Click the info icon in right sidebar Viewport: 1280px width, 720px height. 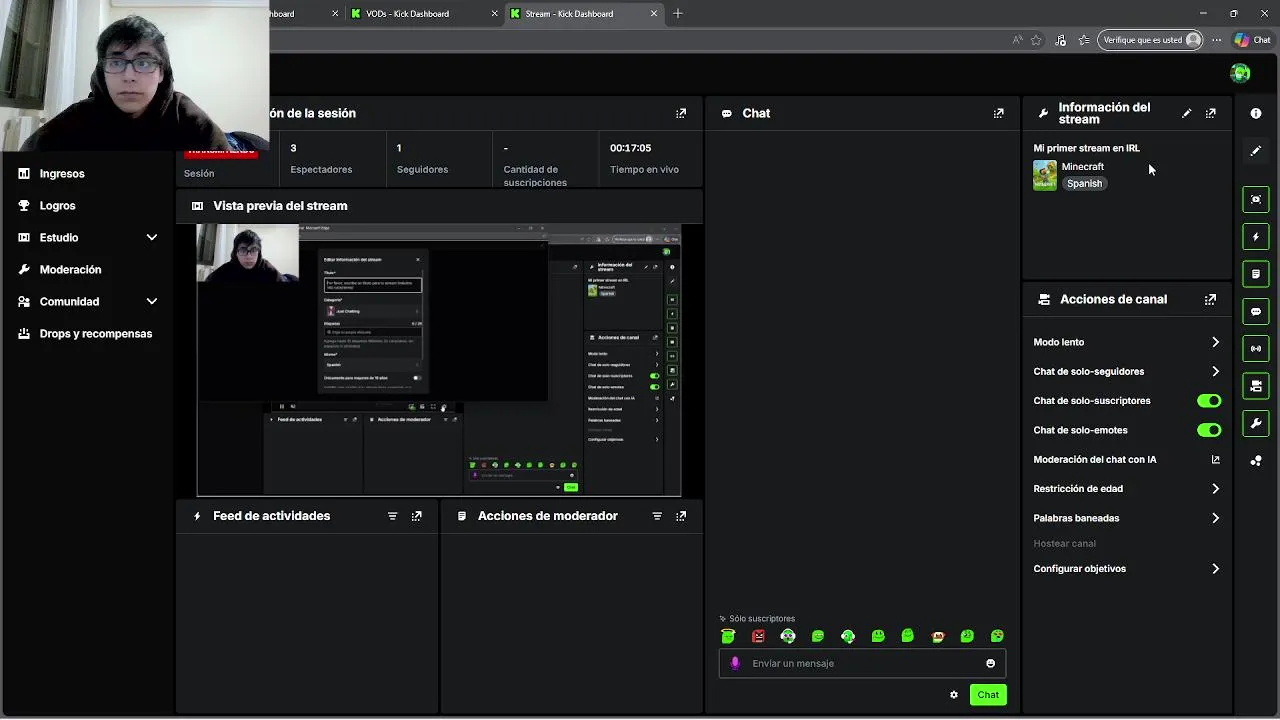[x=1256, y=113]
